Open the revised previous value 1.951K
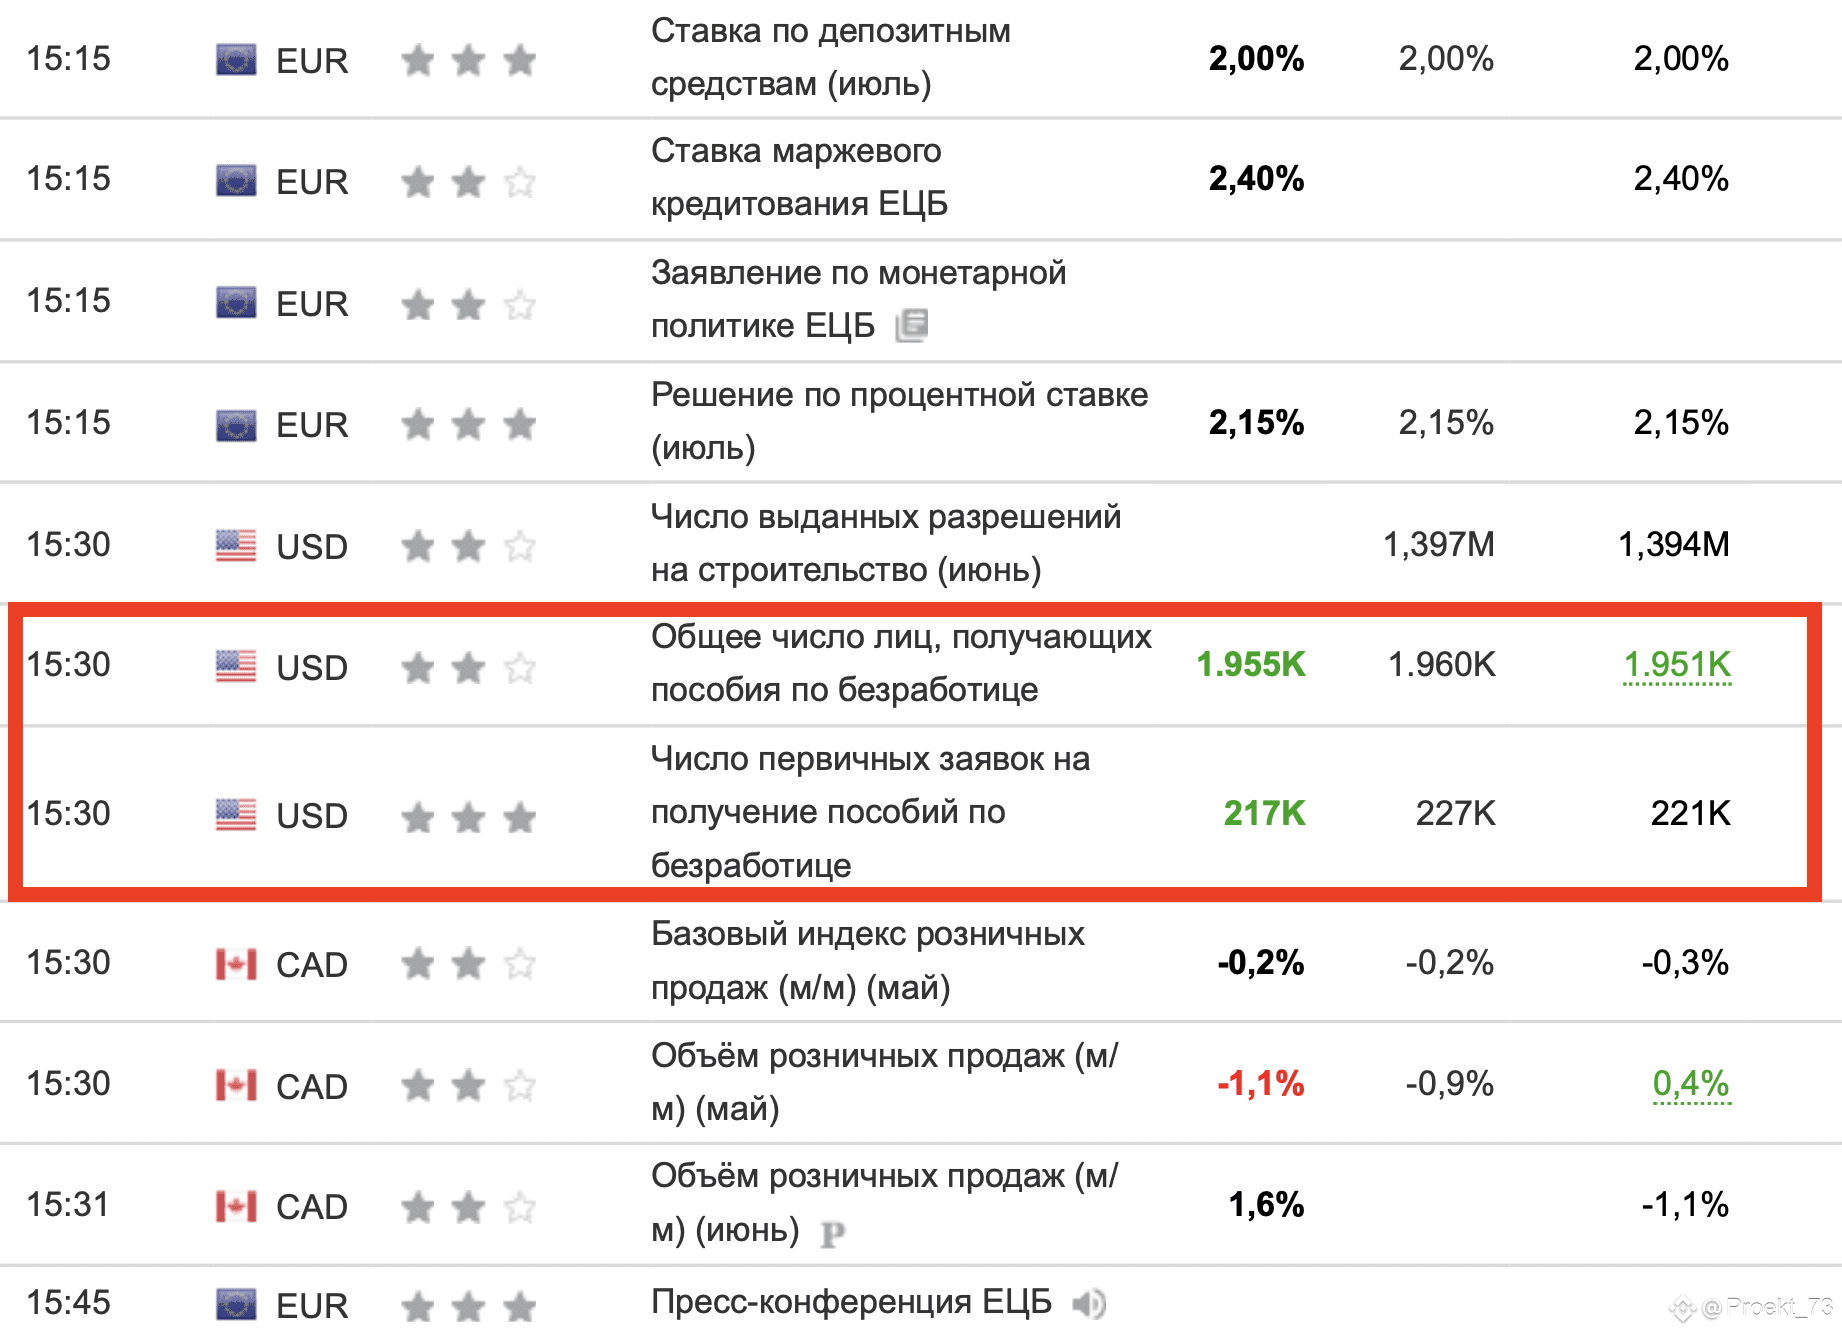1842x1334 pixels. (x=1677, y=664)
